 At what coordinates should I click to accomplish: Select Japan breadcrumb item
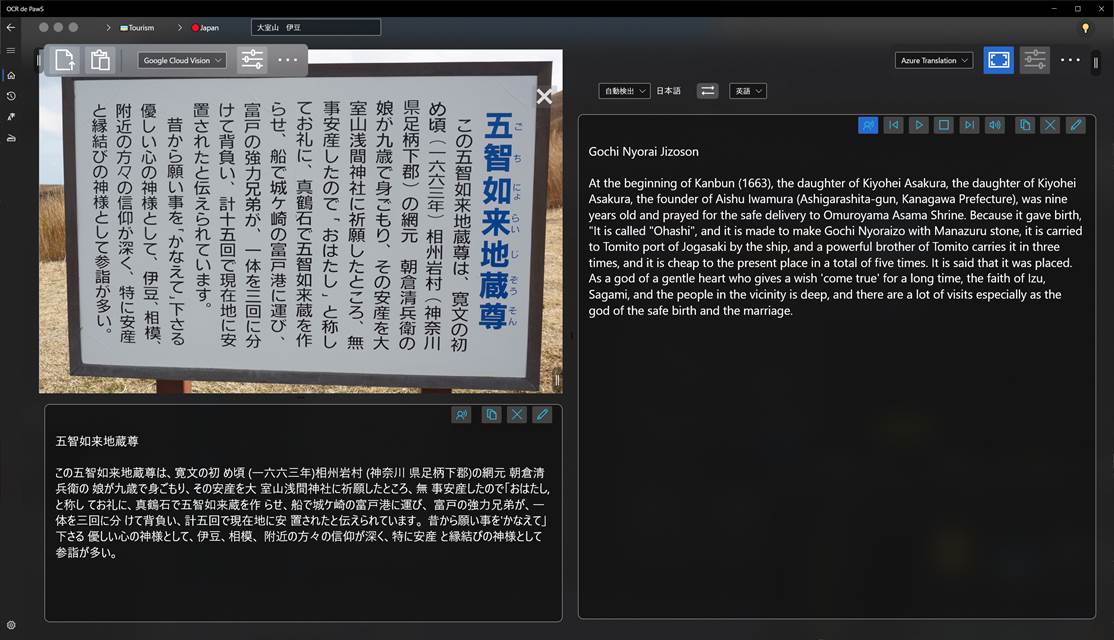point(205,28)
